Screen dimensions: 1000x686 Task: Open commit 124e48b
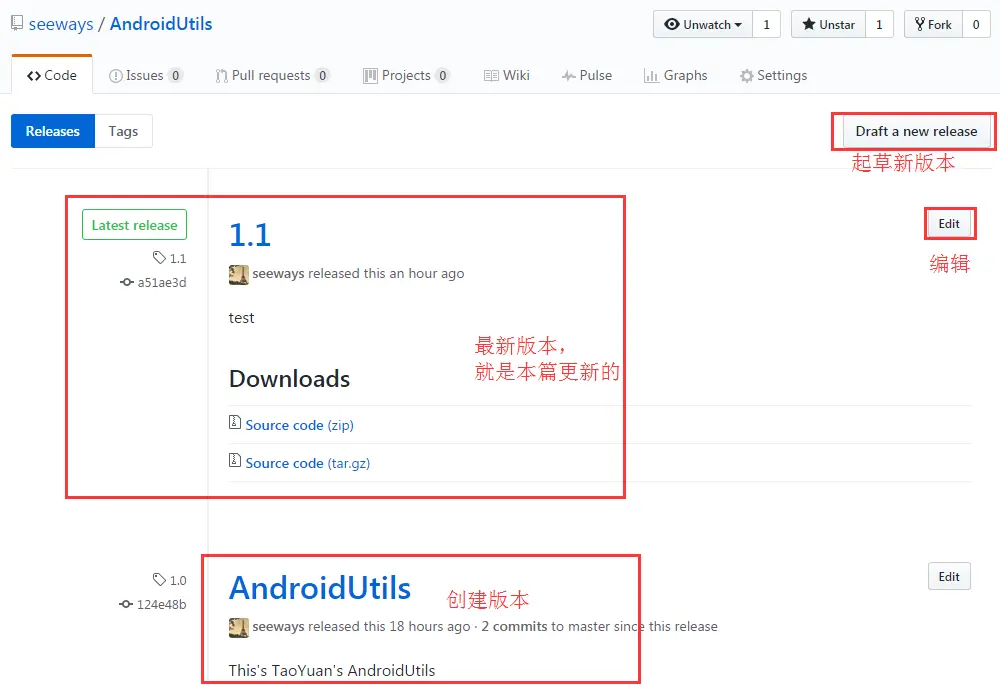(161, 604)
